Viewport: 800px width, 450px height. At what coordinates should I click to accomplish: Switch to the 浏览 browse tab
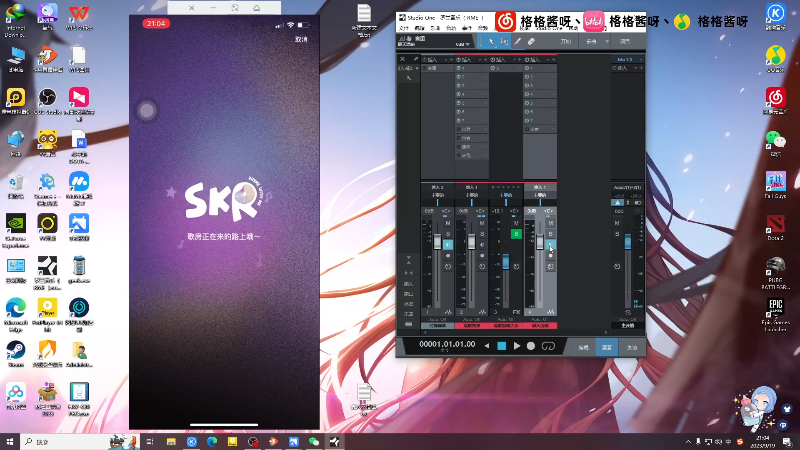(632, 347)
